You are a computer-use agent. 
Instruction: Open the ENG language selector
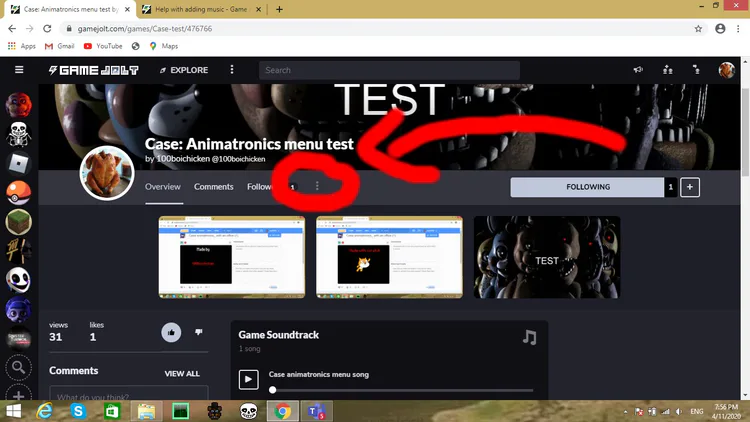696,411
